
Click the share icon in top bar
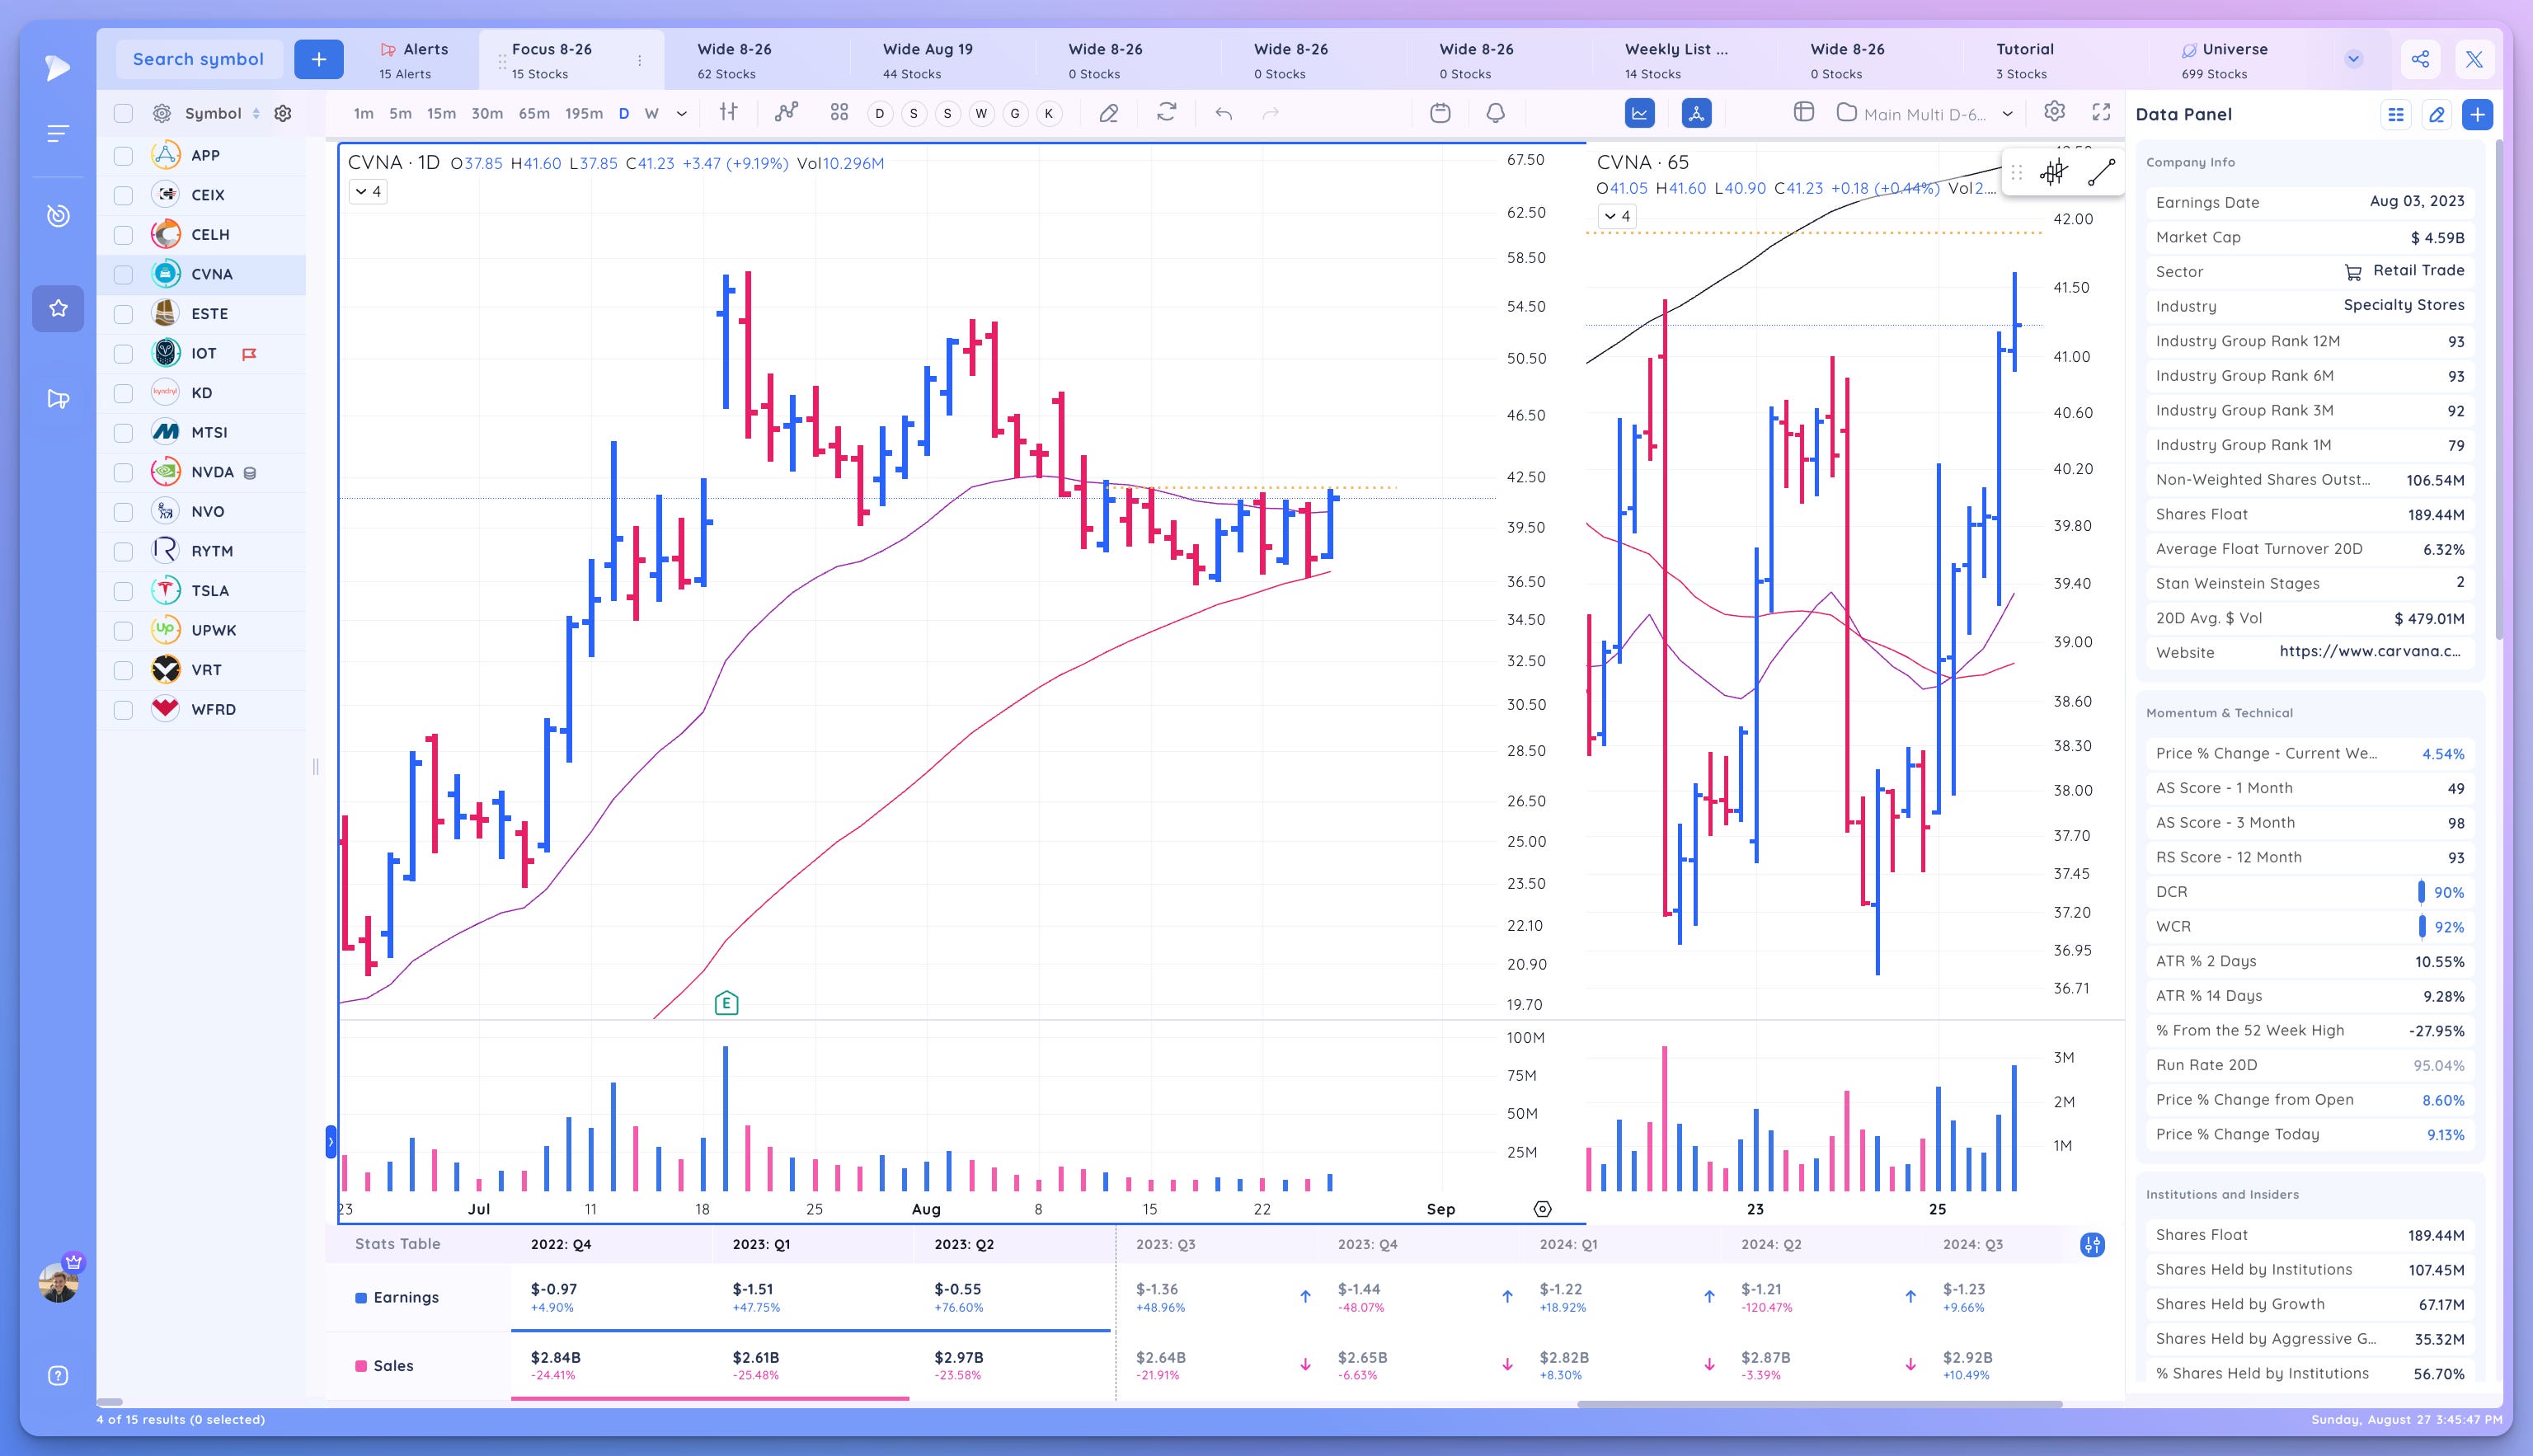2420,59
